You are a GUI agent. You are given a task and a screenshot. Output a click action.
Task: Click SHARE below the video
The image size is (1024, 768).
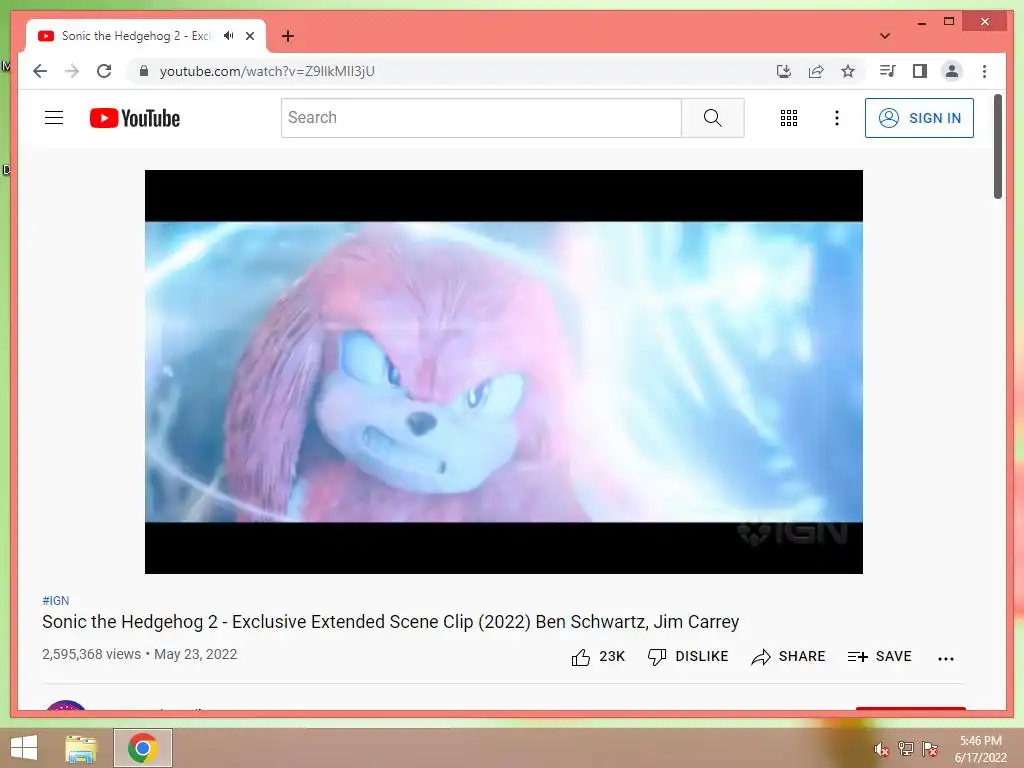click(788, 656)
